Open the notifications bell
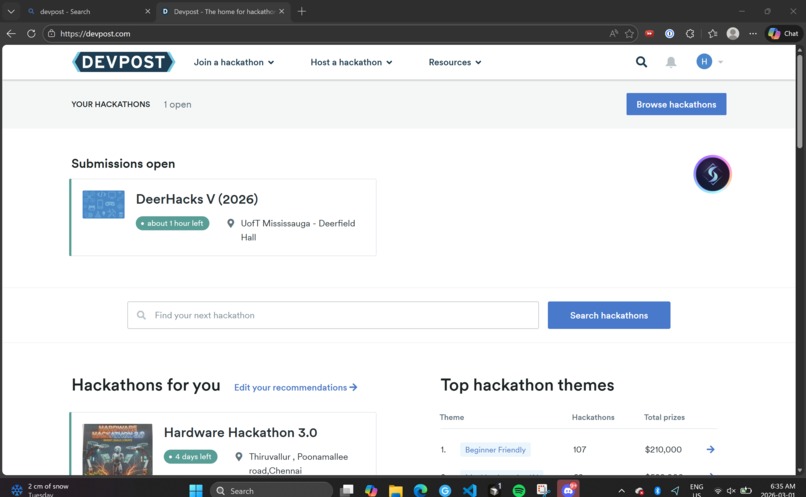This screenshot has width=806, height=497. pos(671,62)
